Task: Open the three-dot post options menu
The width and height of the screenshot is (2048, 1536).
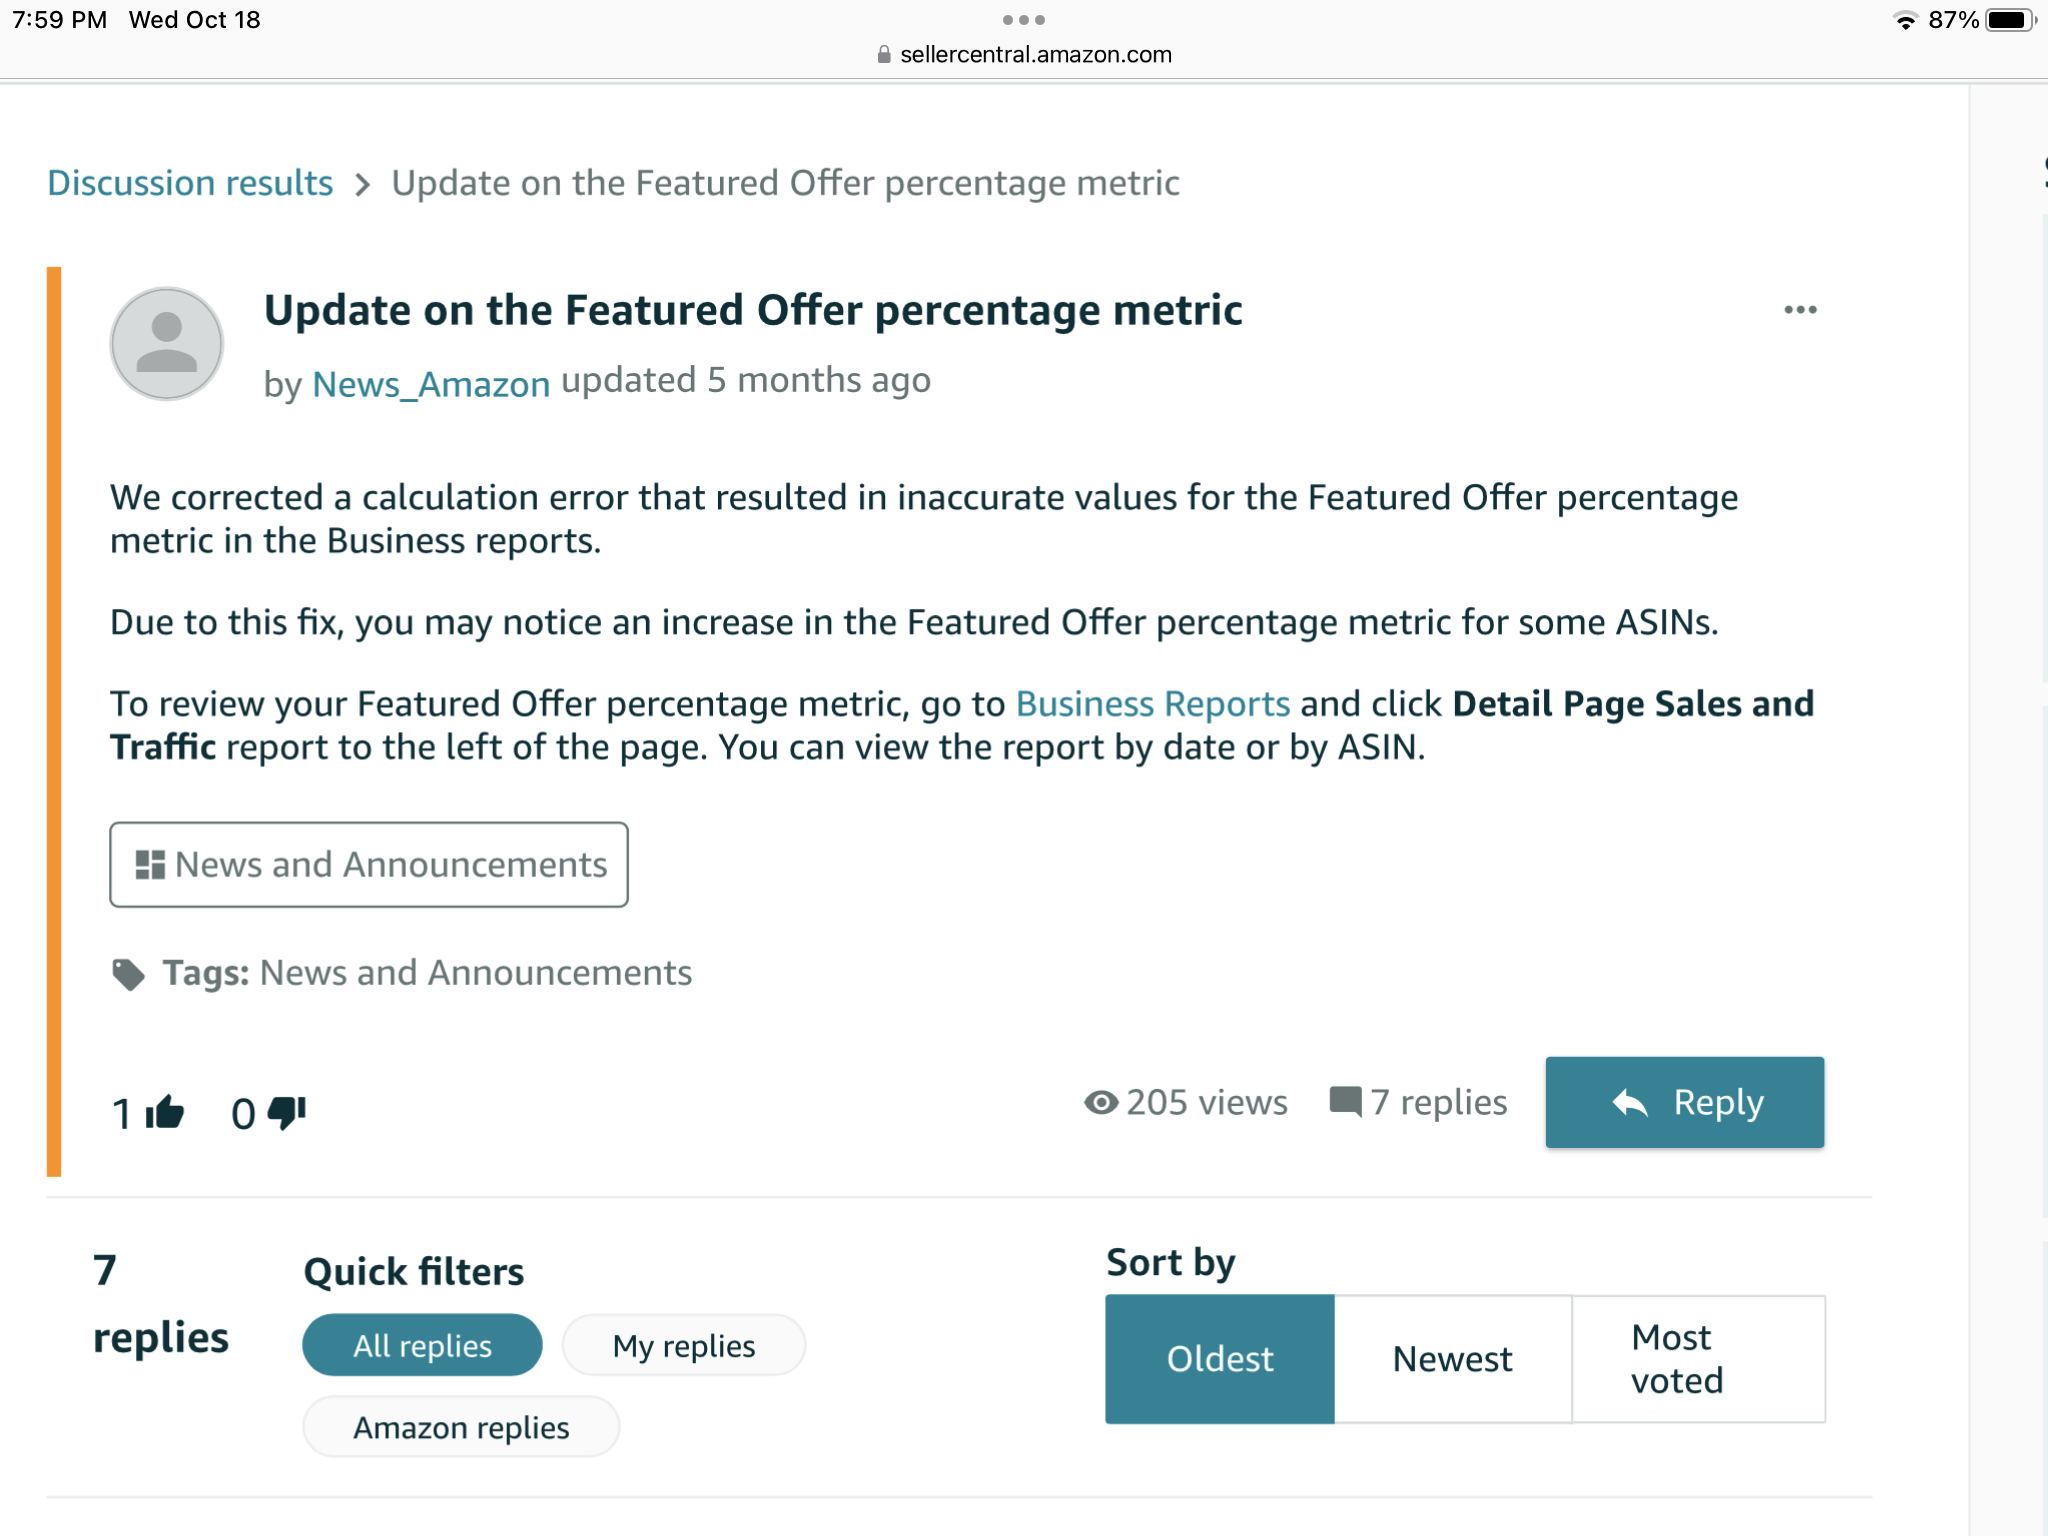Action: coord(1800,310)
